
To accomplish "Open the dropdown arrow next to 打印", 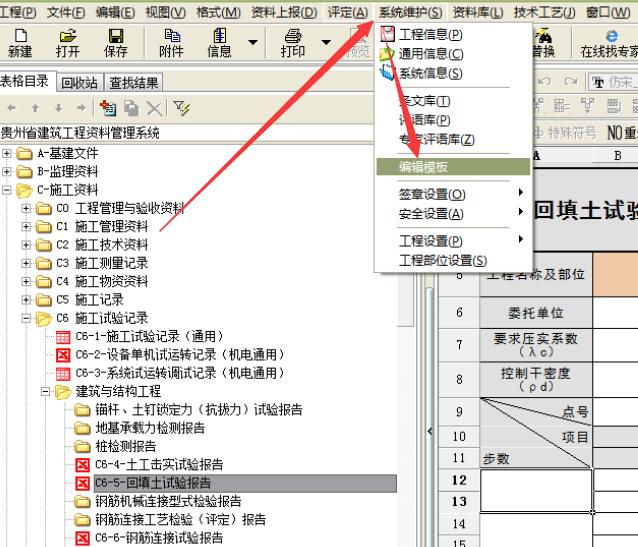I will tap(326, 42).
